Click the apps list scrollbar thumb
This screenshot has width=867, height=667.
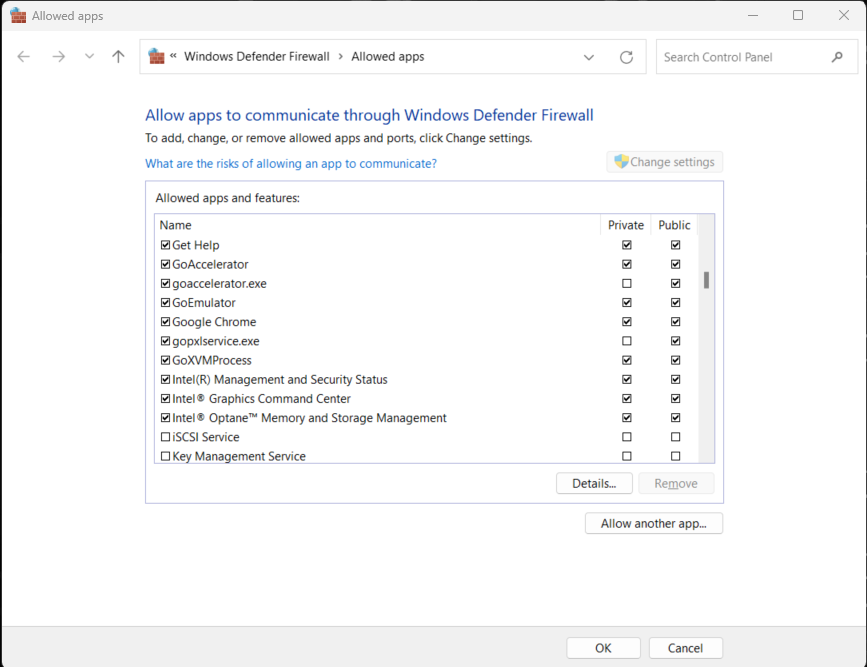[706, 280]
